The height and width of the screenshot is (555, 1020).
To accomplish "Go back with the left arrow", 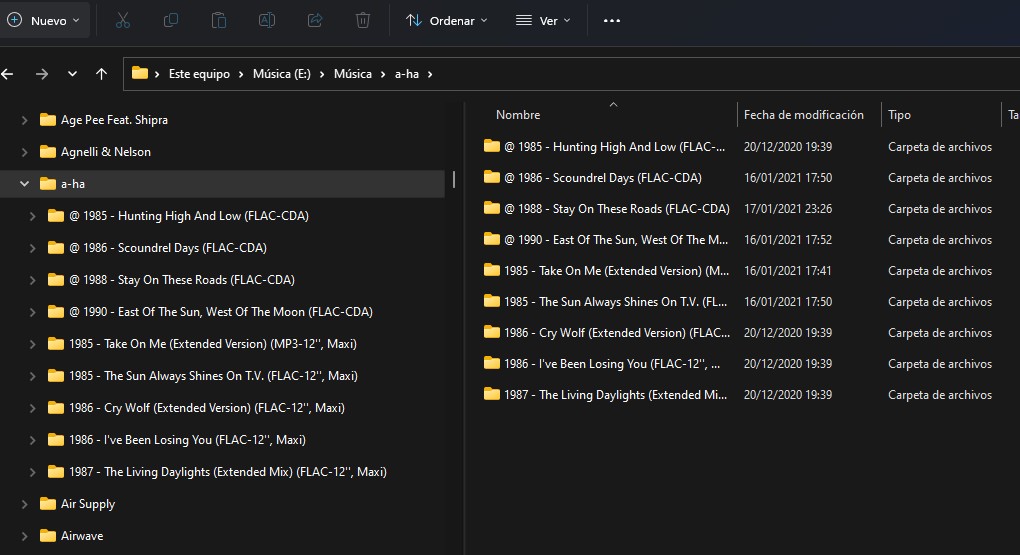I will pos(7,74).
